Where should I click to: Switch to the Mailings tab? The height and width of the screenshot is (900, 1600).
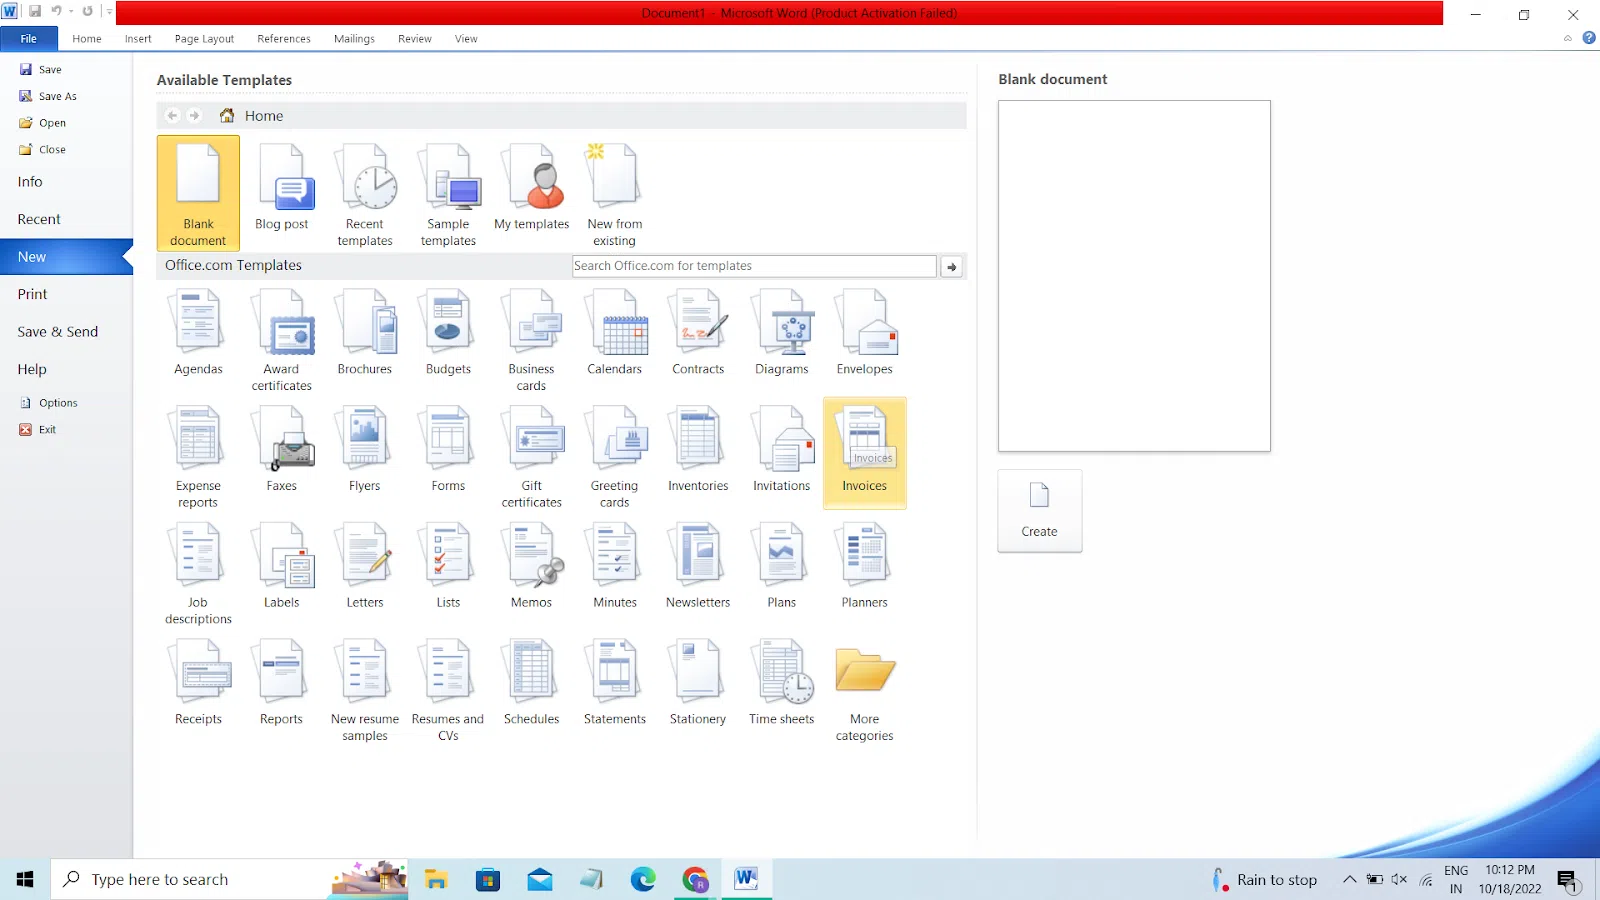354,39
